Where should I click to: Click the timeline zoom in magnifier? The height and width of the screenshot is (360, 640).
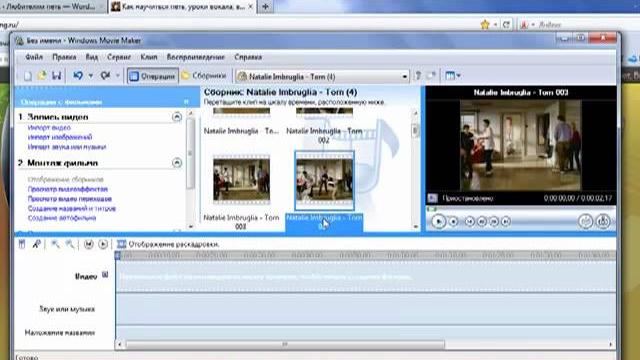point(55,244)
